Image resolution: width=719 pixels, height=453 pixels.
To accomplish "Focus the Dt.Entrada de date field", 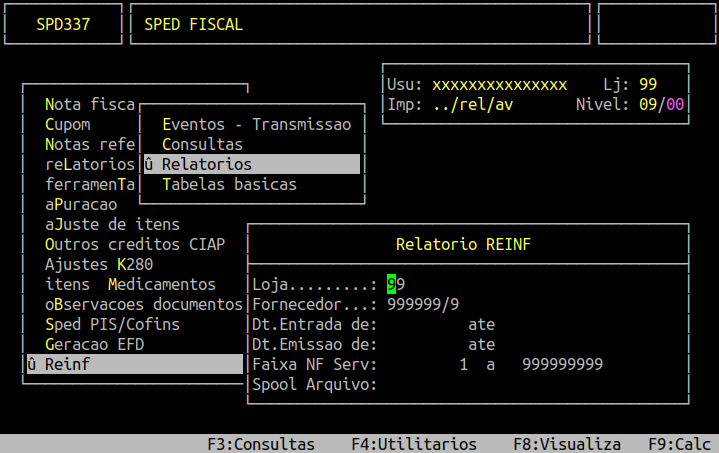I will pos(420,324).
